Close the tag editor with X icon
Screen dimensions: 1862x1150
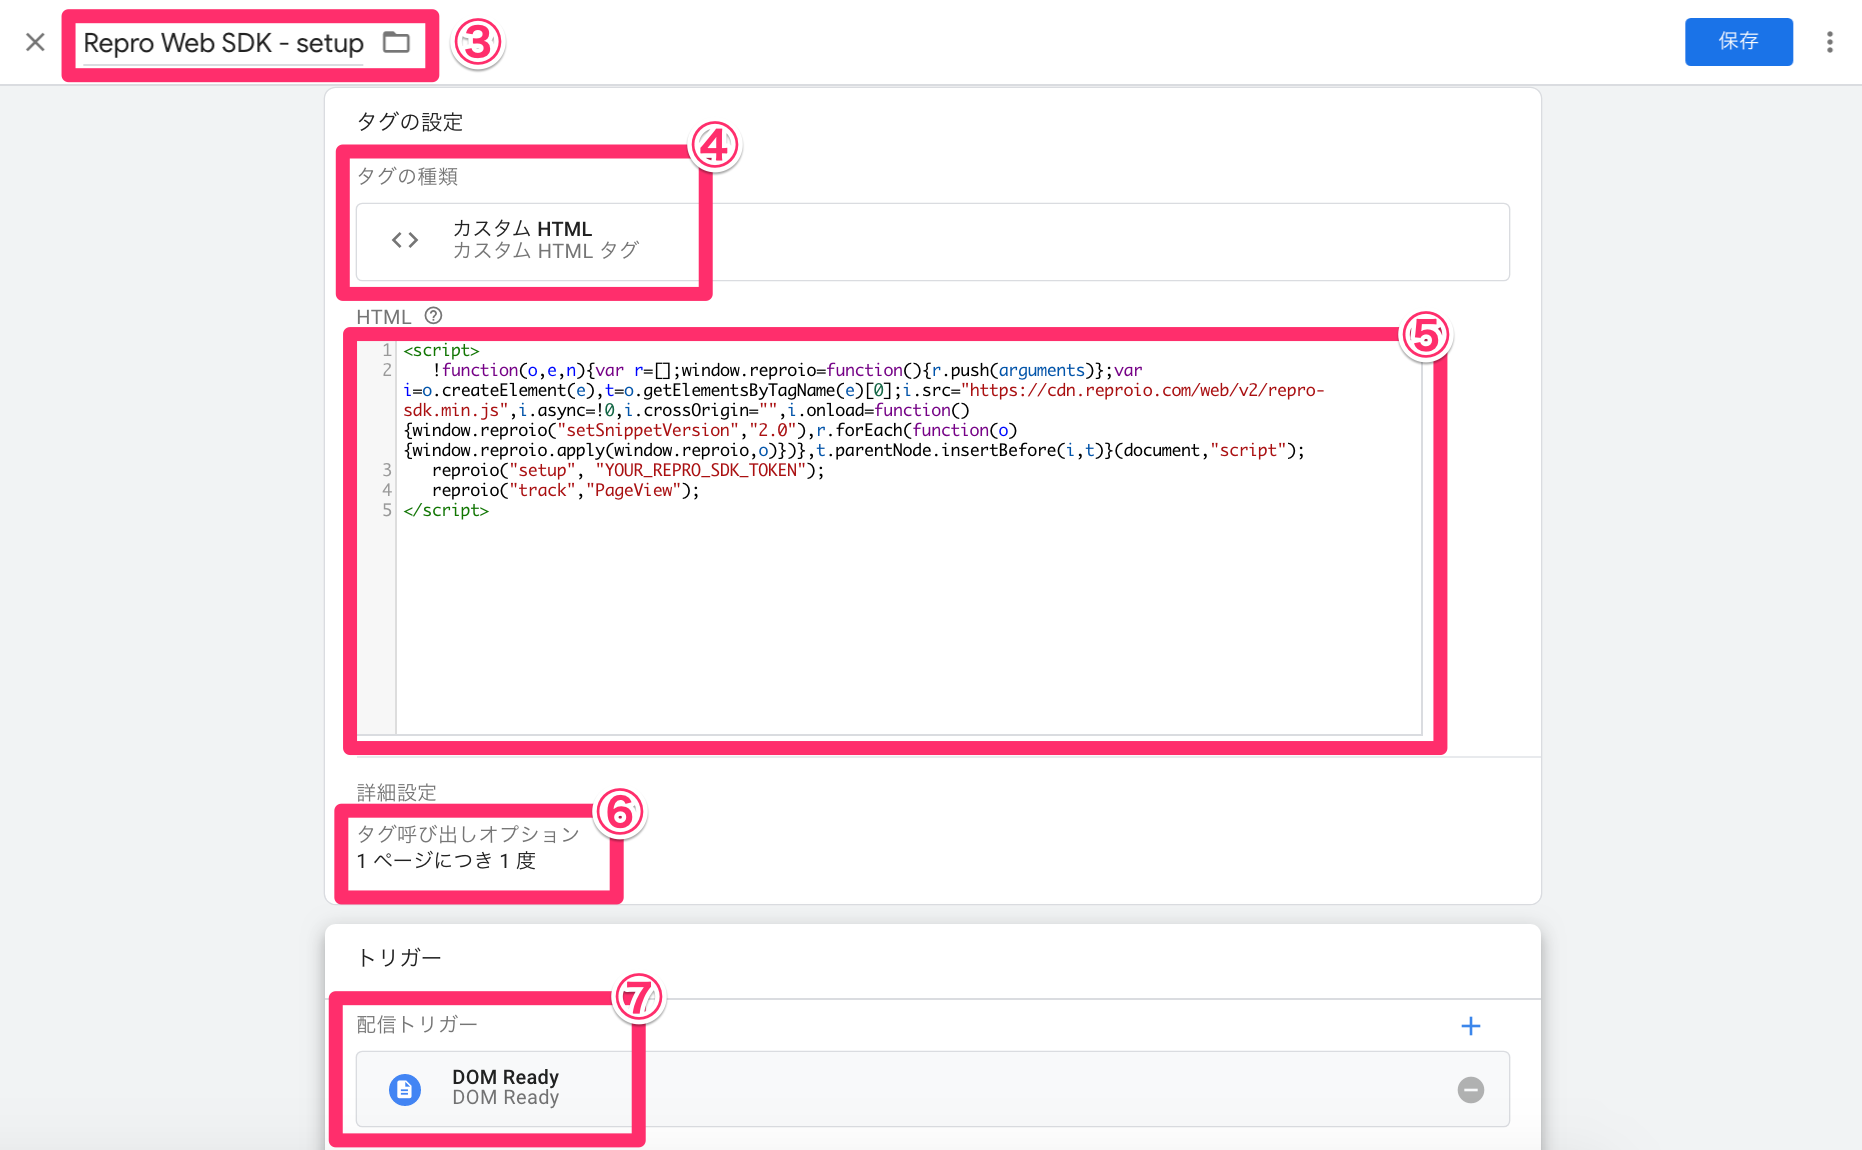[35, 42]
